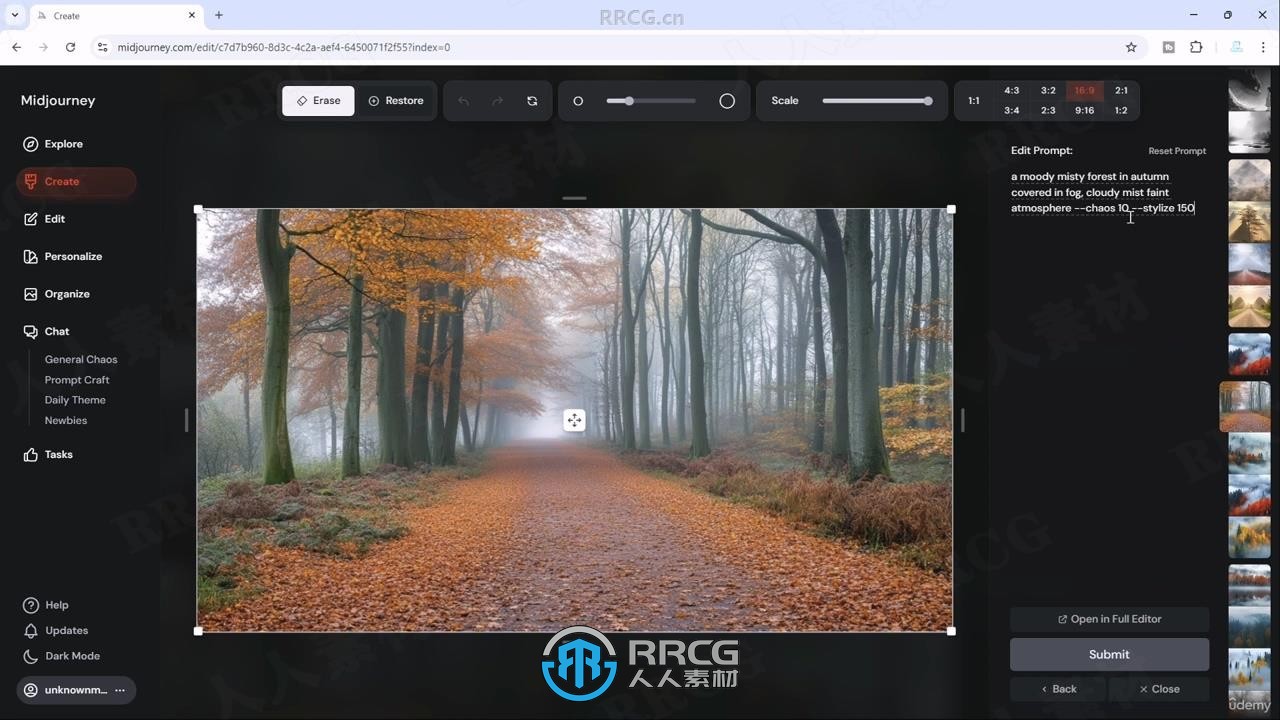Click the move handle on the image
1280x720 pixels.
[x=574, y=420]
